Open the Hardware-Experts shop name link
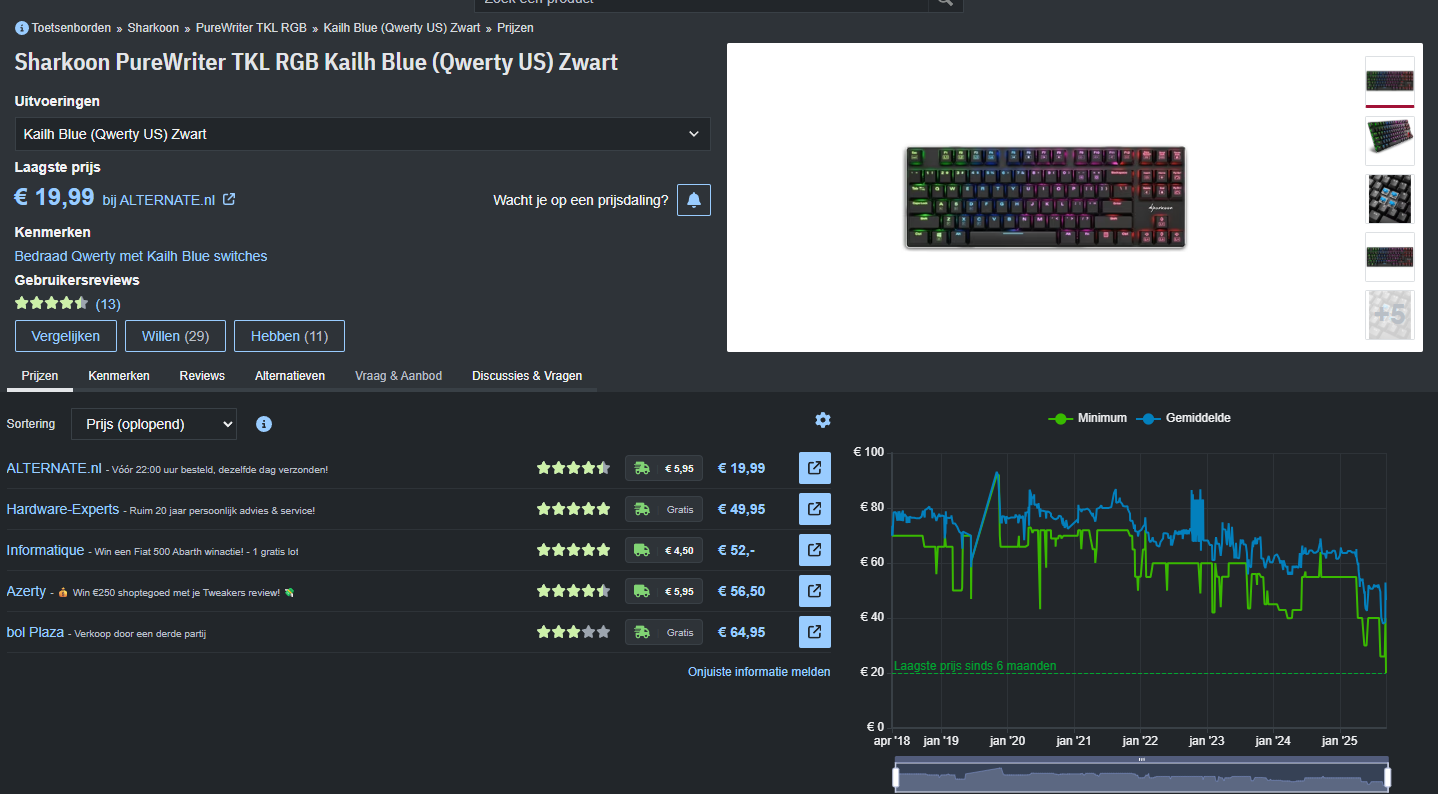 click(x=63, y=509)
